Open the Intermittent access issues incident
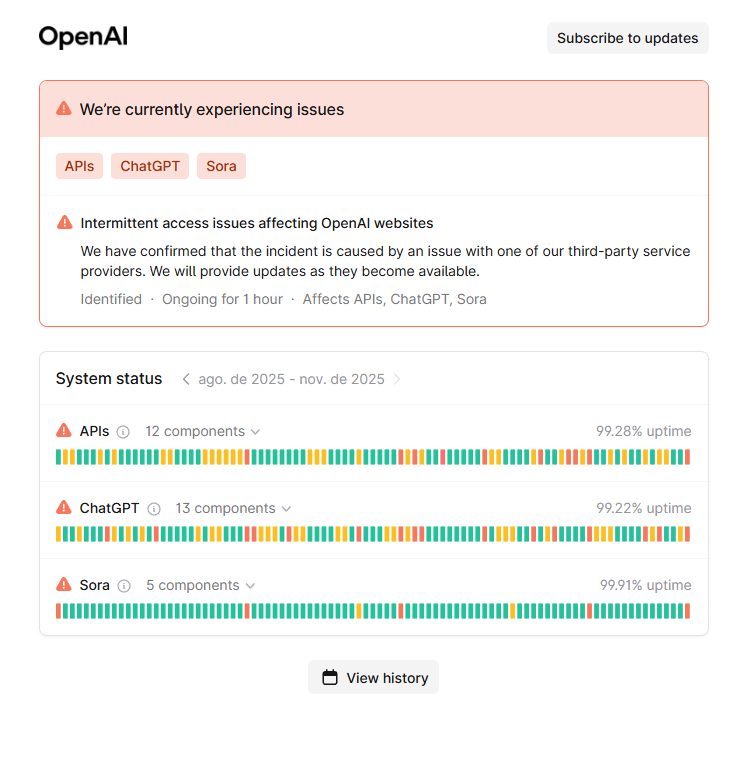Screen dimensions: 744x757 (x=257, y=223)
